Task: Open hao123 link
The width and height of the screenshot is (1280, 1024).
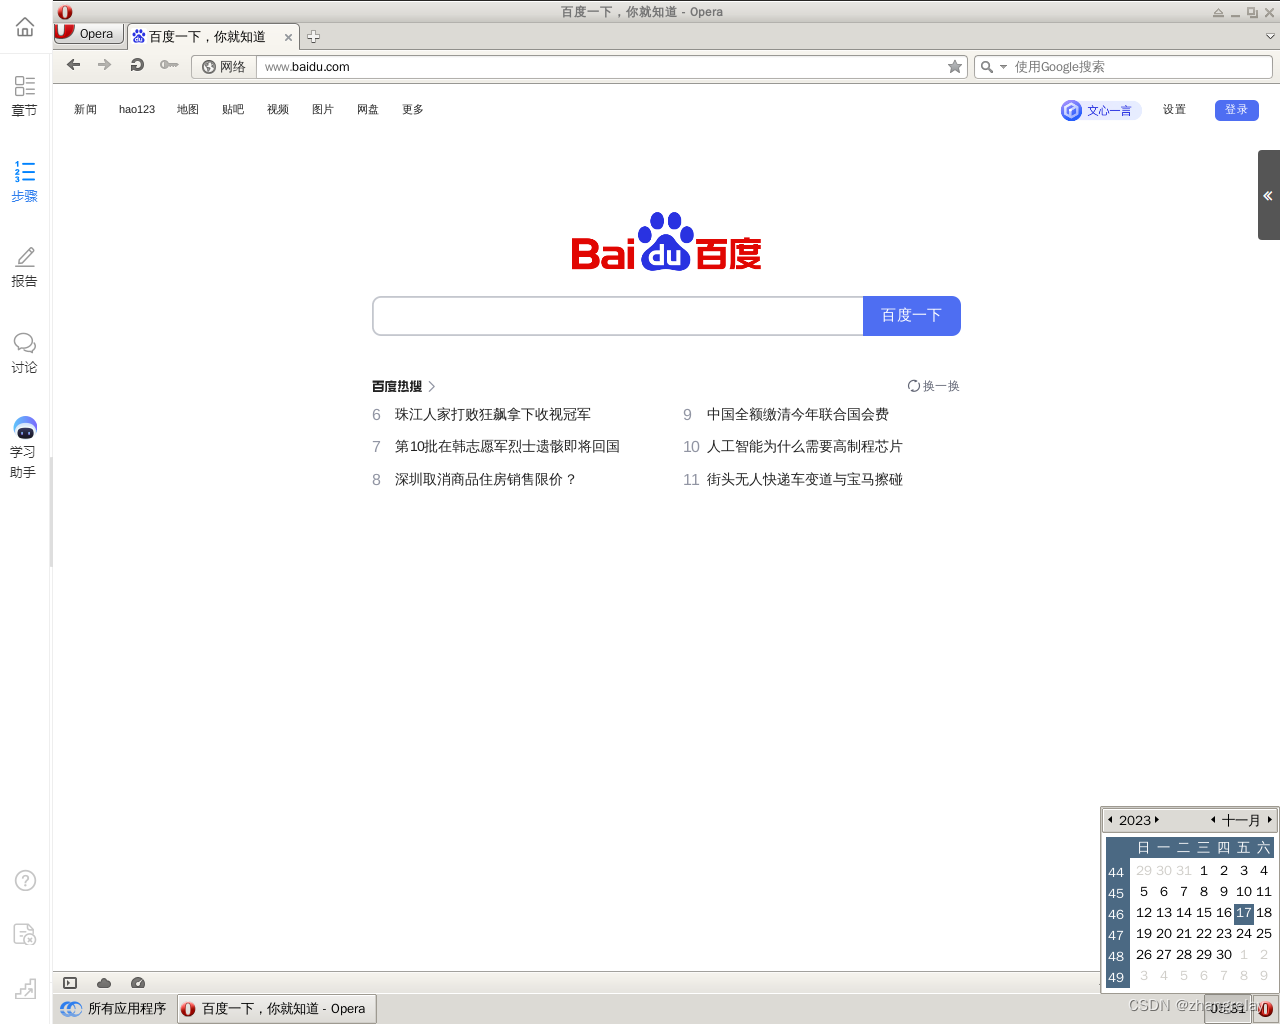Action: click(x=137, y=110)
